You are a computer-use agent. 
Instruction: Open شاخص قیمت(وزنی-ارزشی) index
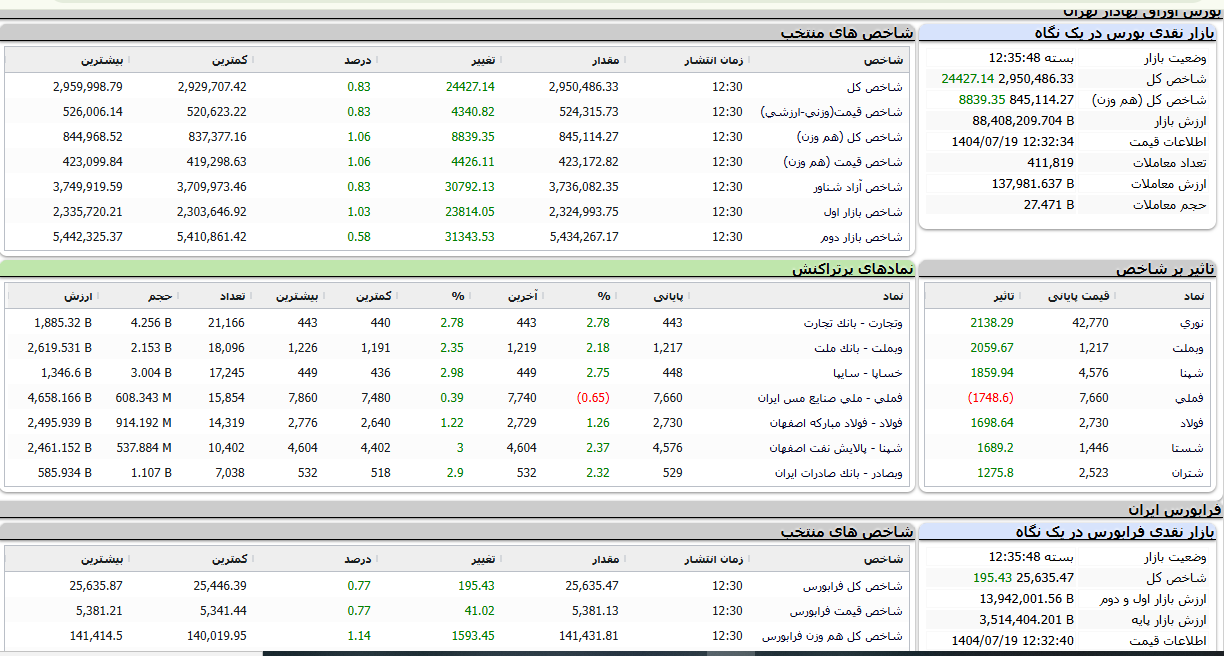(x=832, y=112)
